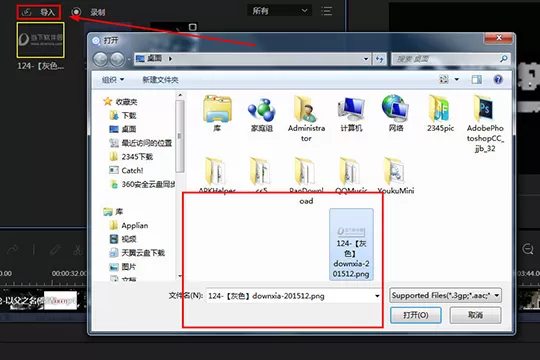Screen dimensions: 540x360
Task: Toggle the preview pane icon
Action: (x=477, y=80)
